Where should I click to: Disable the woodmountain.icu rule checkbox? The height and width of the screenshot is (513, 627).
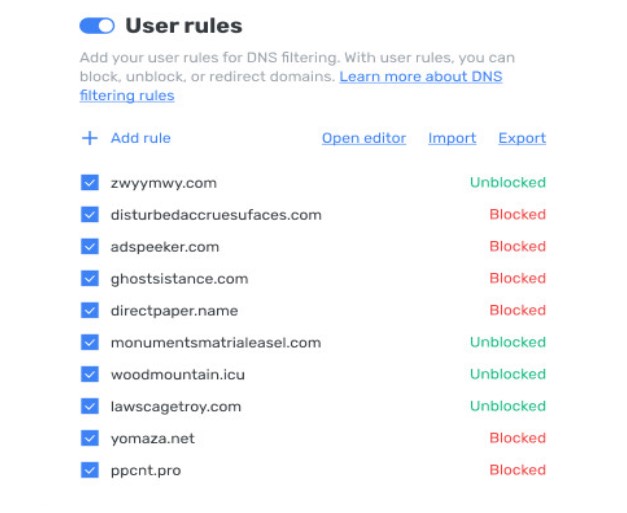[90, 374]
